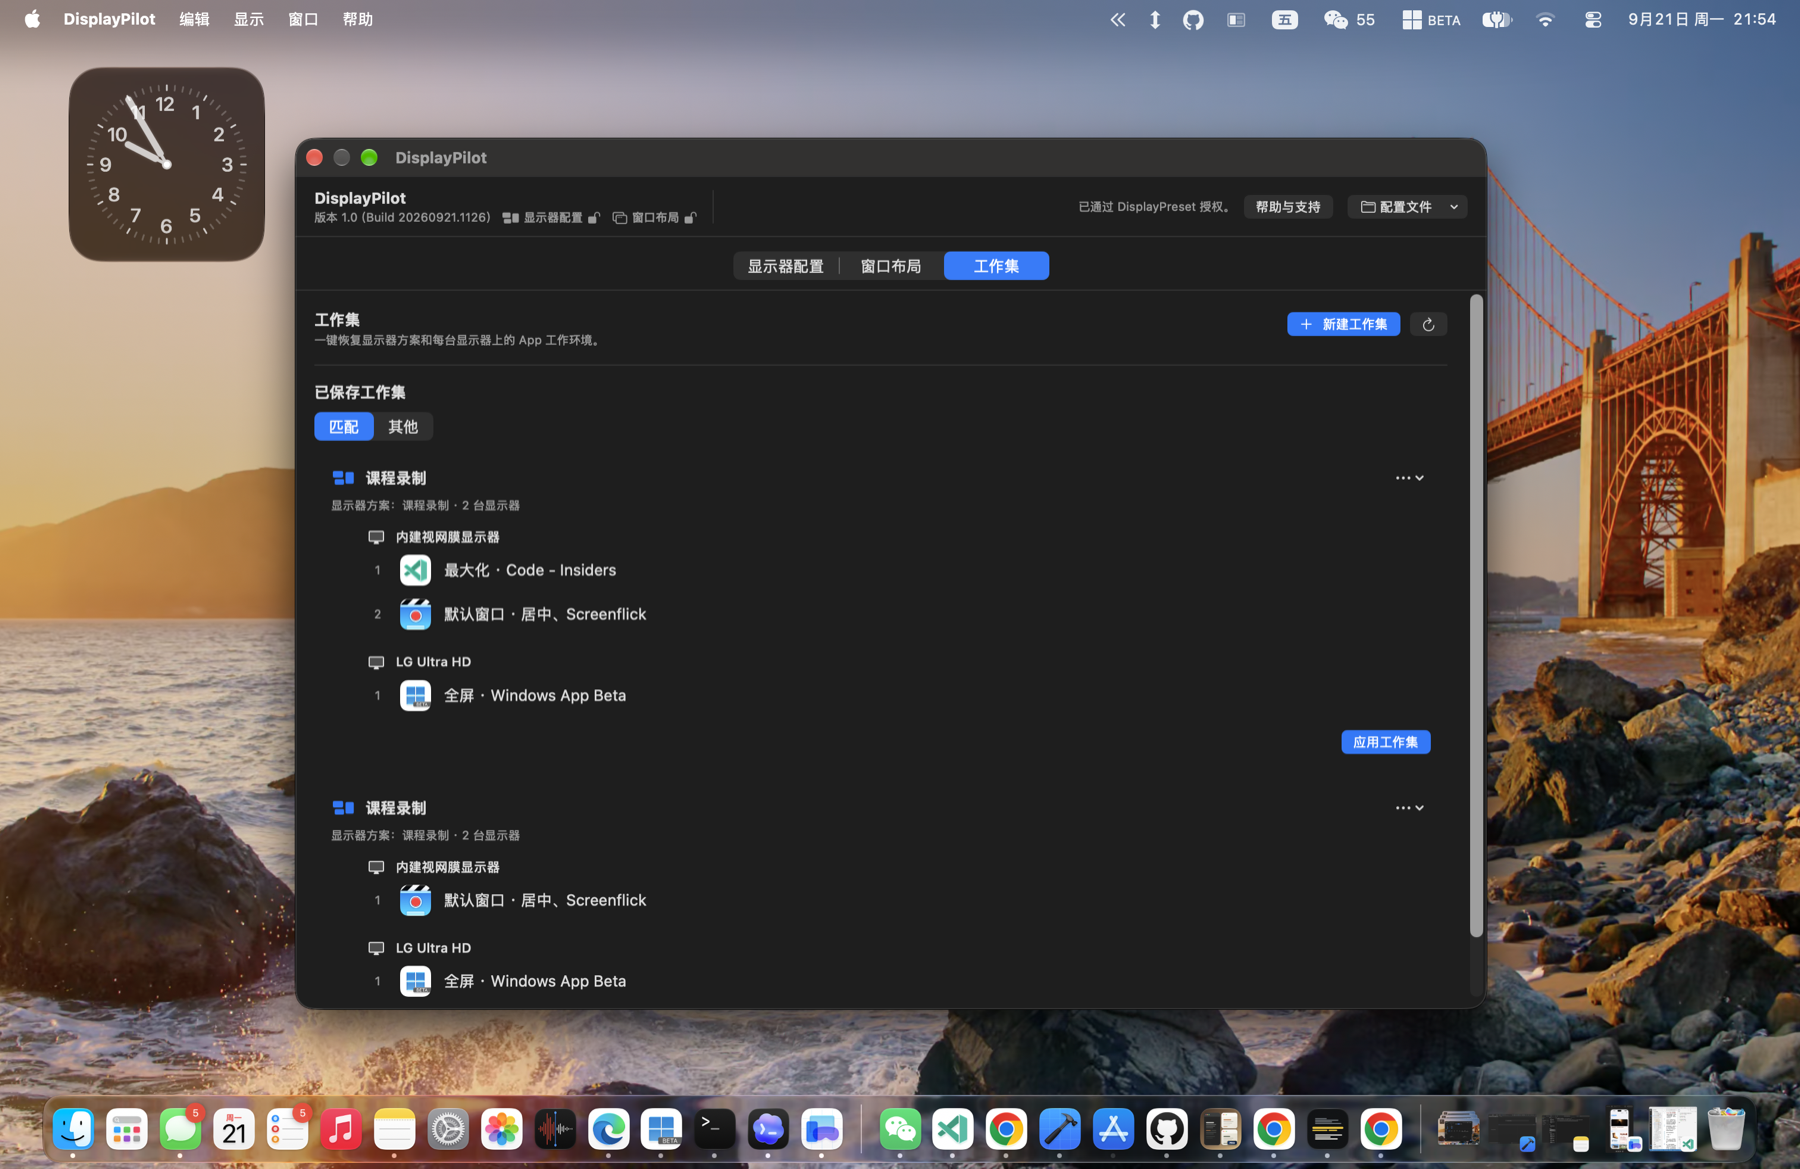Open Control Center from the menu bar

pyautogui.click(x=1593, y=19)
